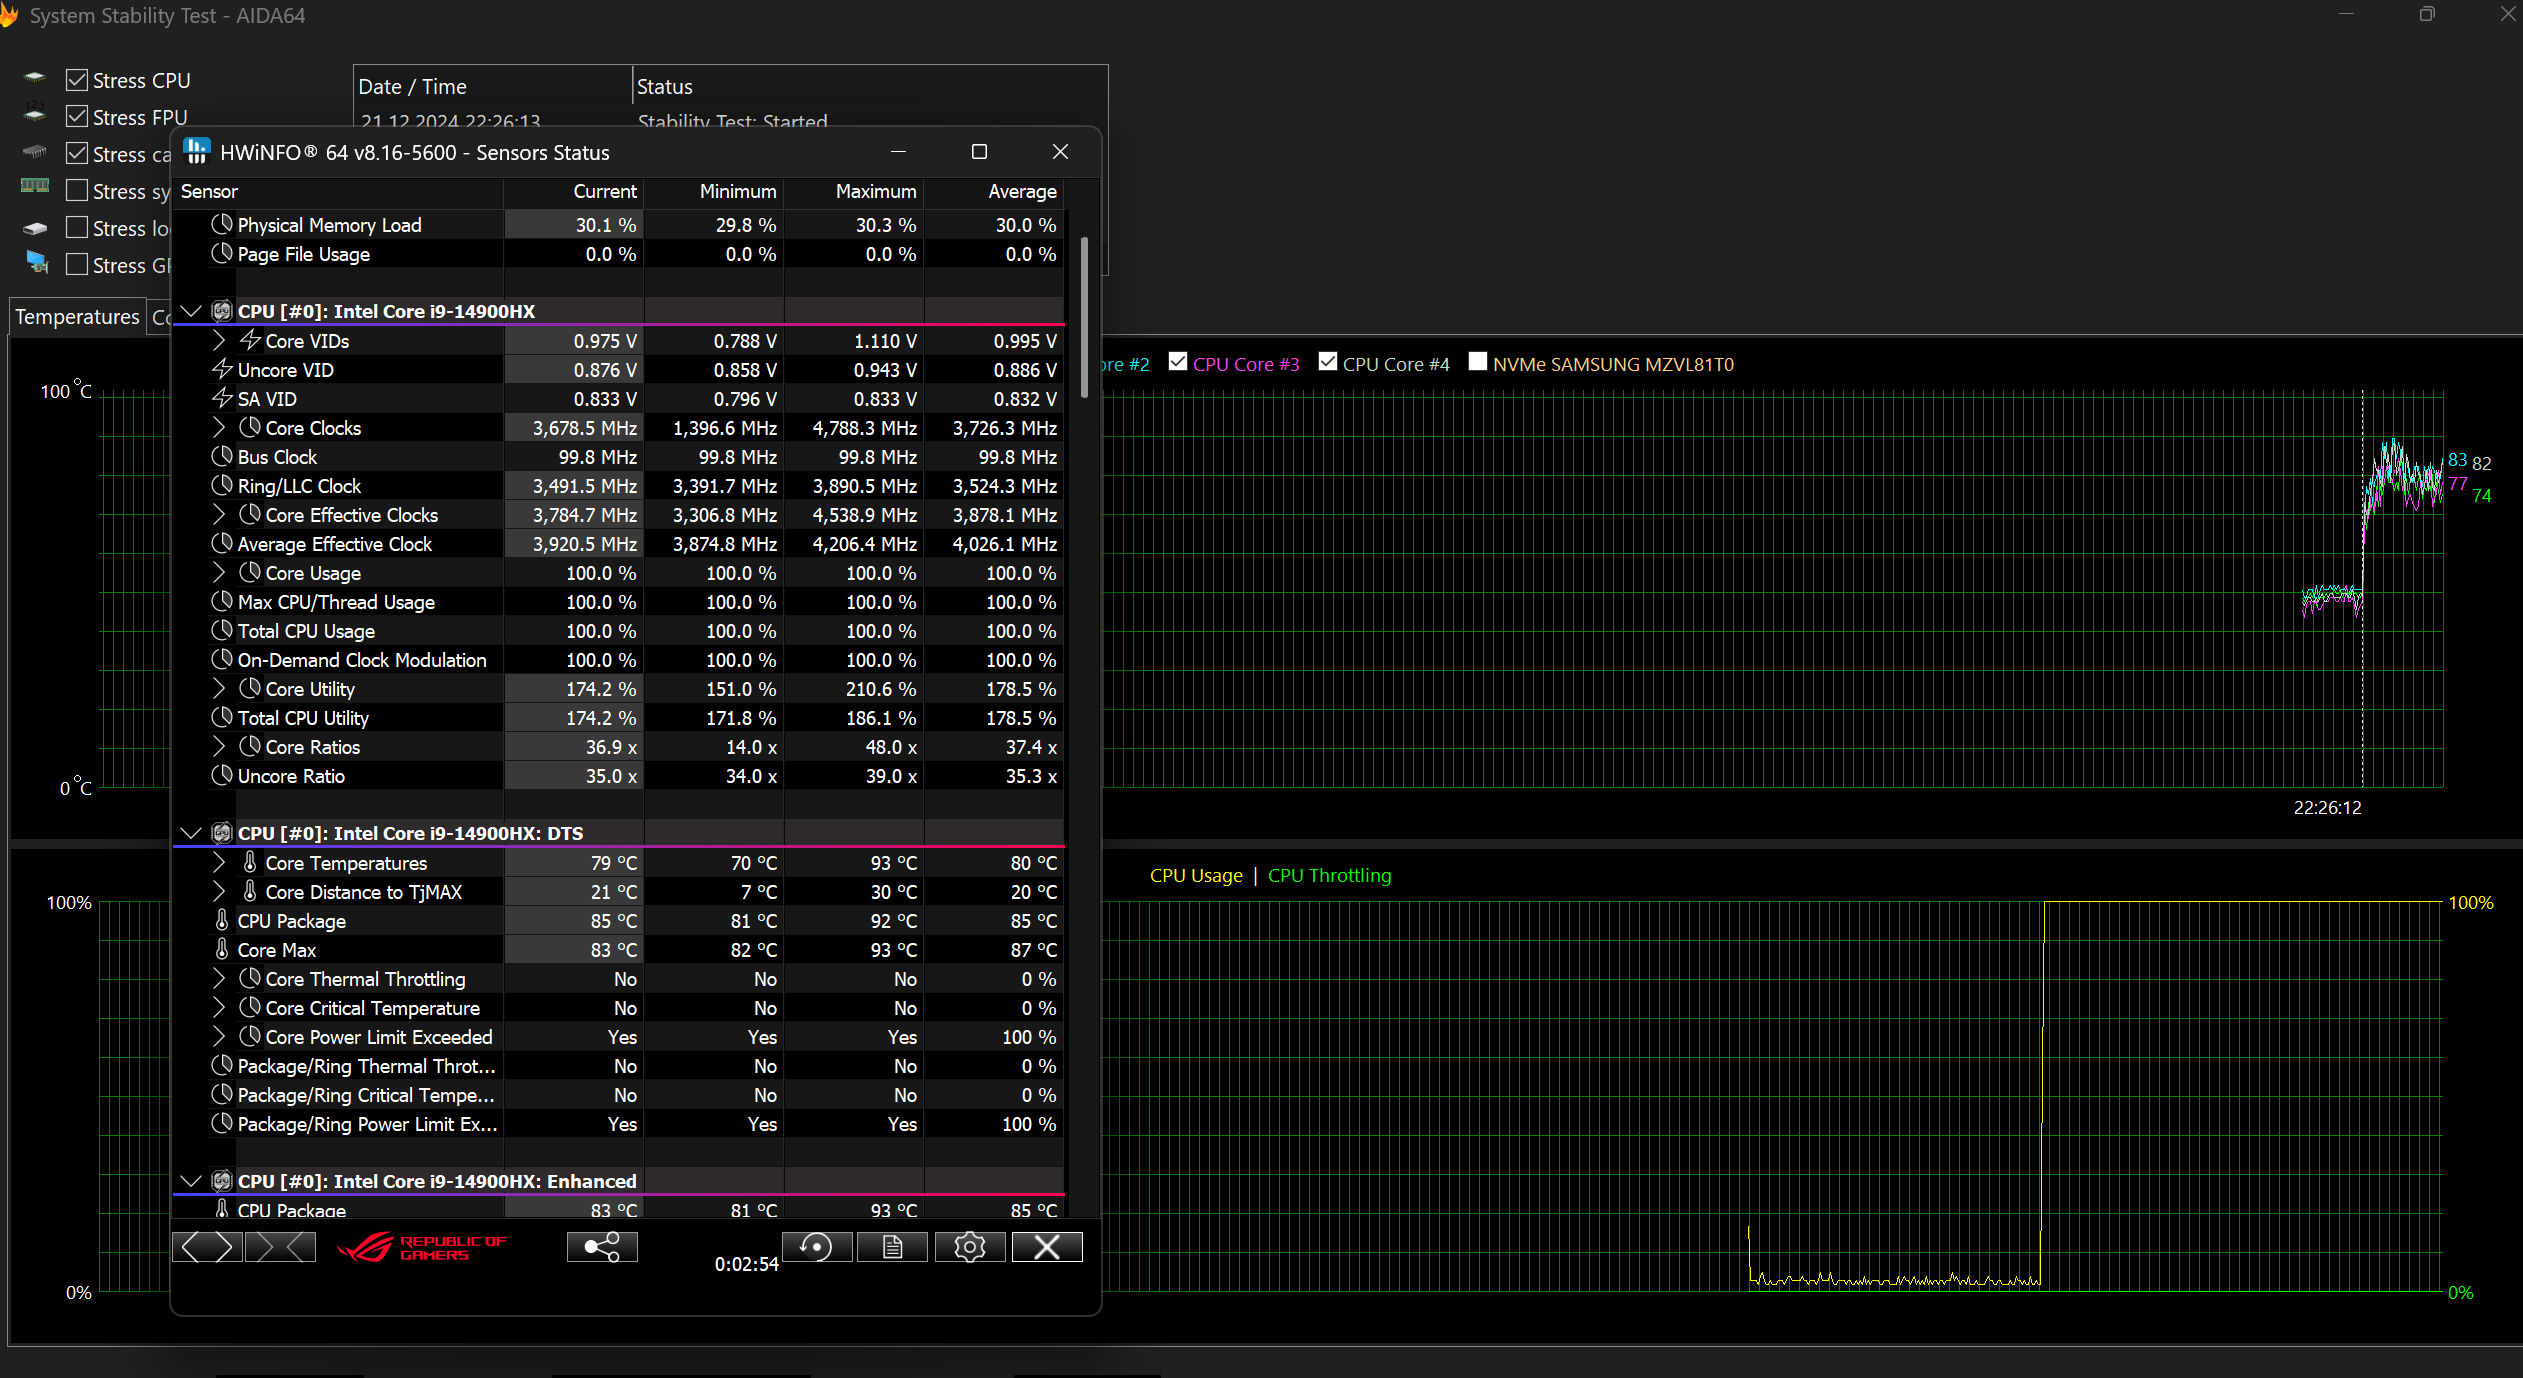This screenshot has height=1378, width=2523.
Task: Open HWiNFO sensor settings gear
Action: point(970,1246)
